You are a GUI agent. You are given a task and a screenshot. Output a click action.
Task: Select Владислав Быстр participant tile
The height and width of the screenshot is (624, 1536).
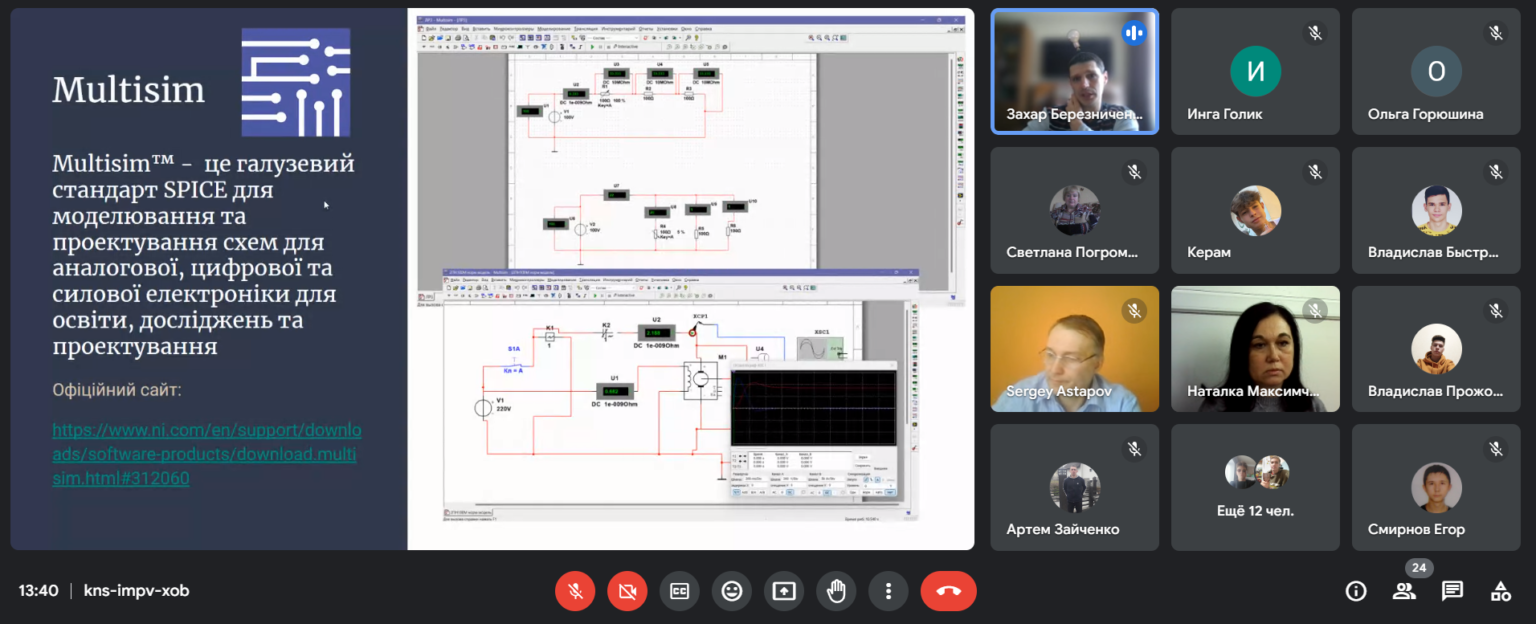click(1436, 210)
